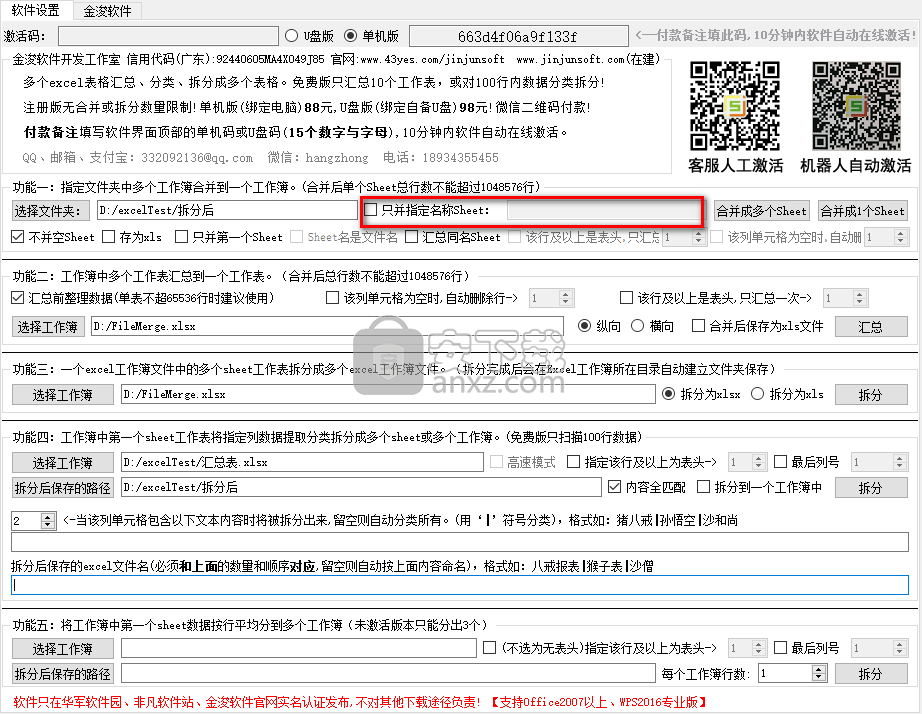922x714 pixels.
Task: Open the 金浚软件 tab
Action: [x=108, y=11]
